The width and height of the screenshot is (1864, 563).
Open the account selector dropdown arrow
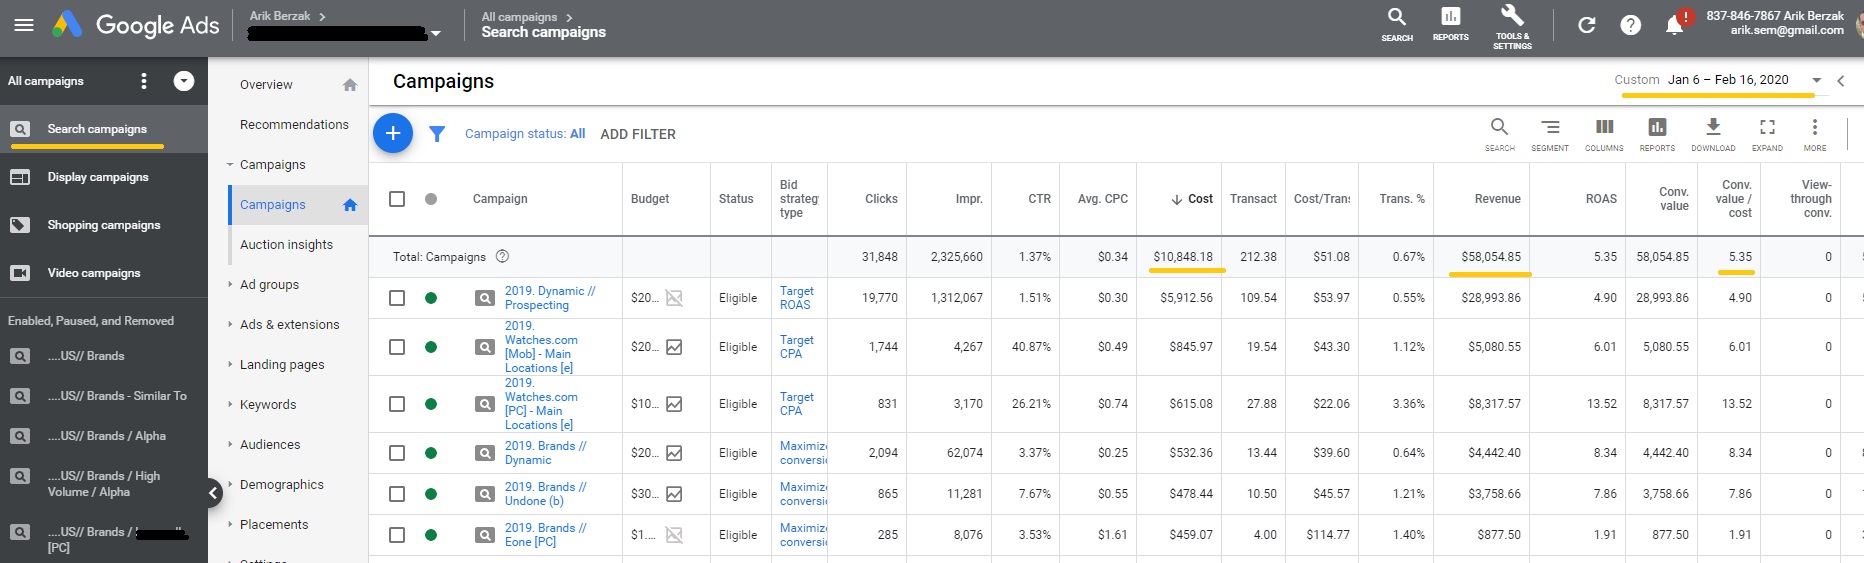pyautogui.click(x=436, y=34)
